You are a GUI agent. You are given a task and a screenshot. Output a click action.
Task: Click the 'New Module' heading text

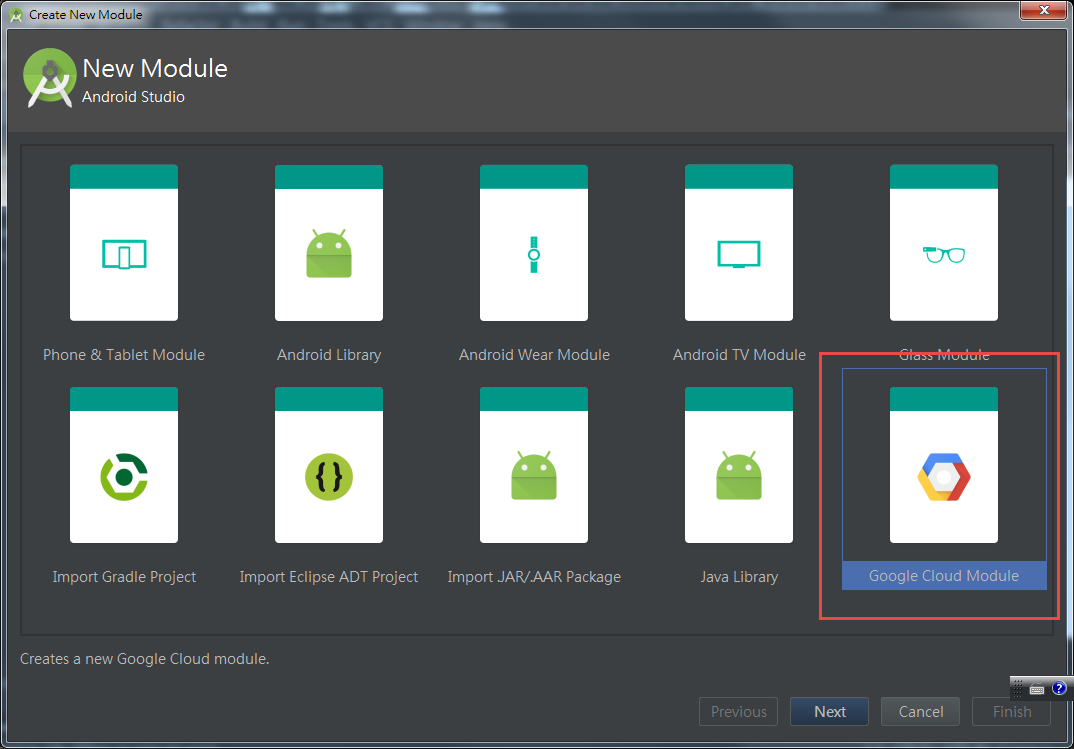tap(155, 68)
